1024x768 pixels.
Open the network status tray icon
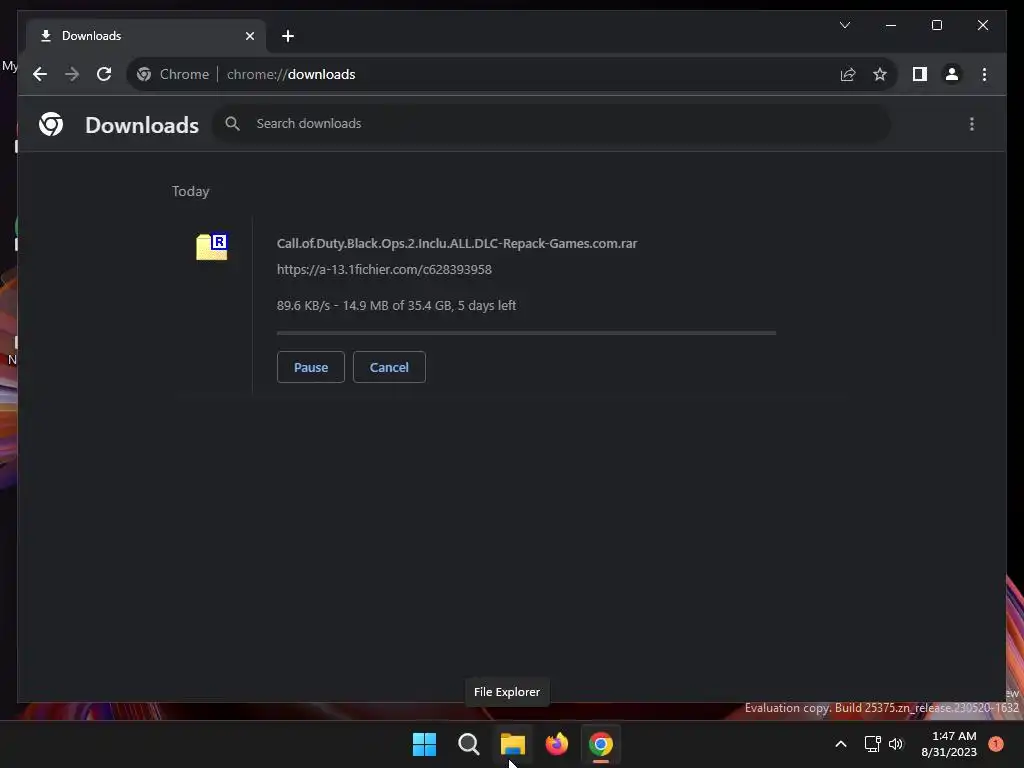(872, 744)
